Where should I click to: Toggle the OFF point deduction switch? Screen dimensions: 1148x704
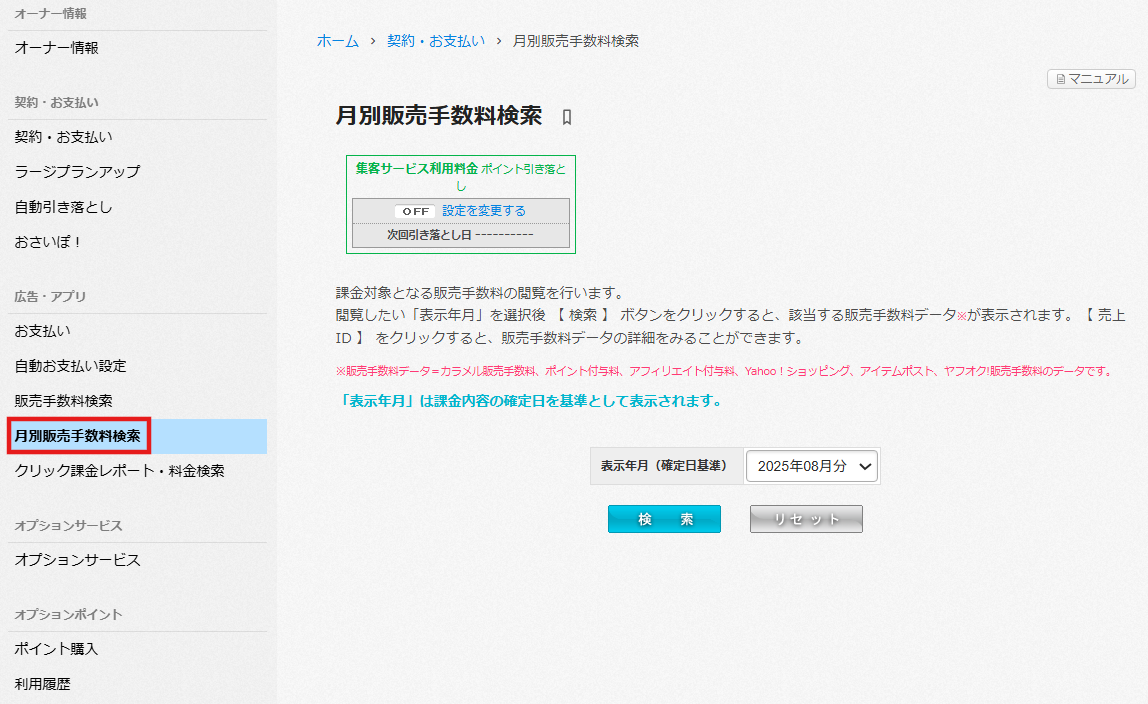[415, 211]
